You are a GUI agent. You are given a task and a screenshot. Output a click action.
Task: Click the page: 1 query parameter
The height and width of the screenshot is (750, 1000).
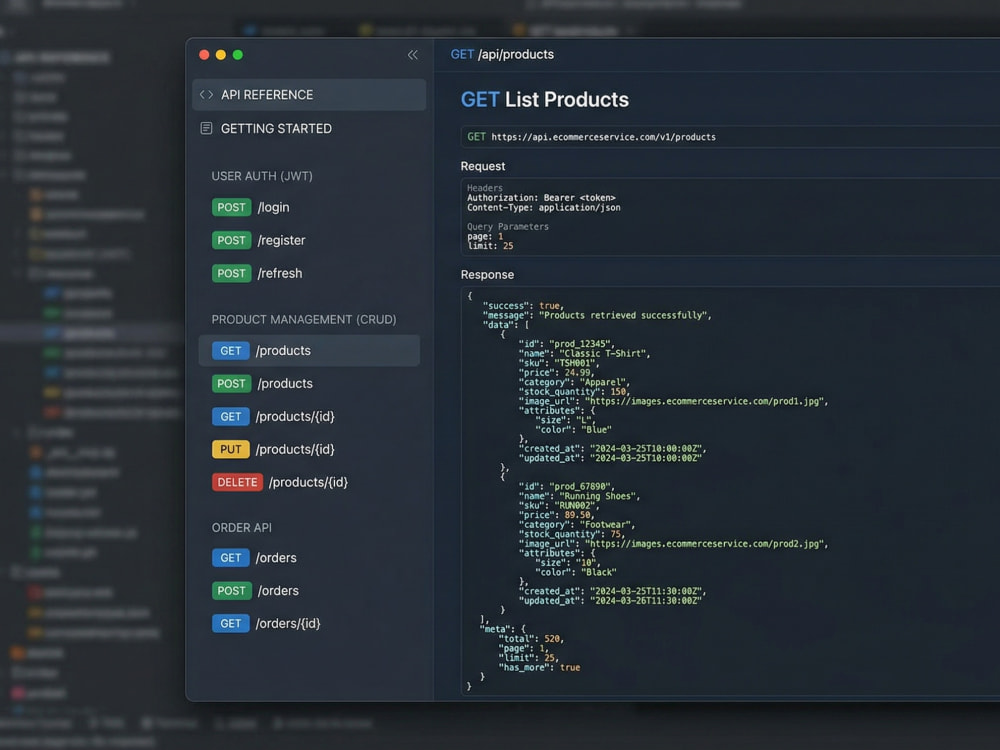tap(485, 237)
